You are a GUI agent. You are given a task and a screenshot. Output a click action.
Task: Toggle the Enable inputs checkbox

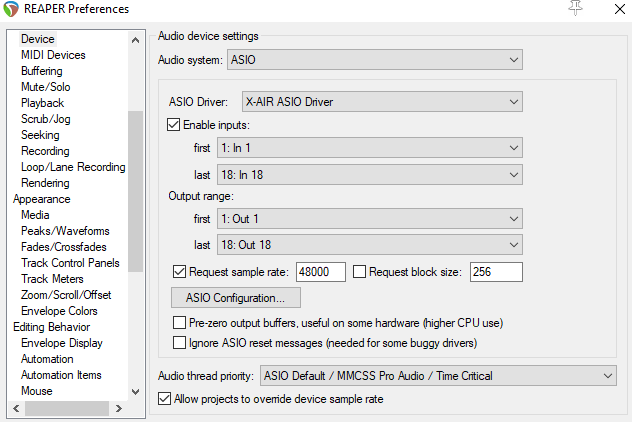click(x=173, y=125)
